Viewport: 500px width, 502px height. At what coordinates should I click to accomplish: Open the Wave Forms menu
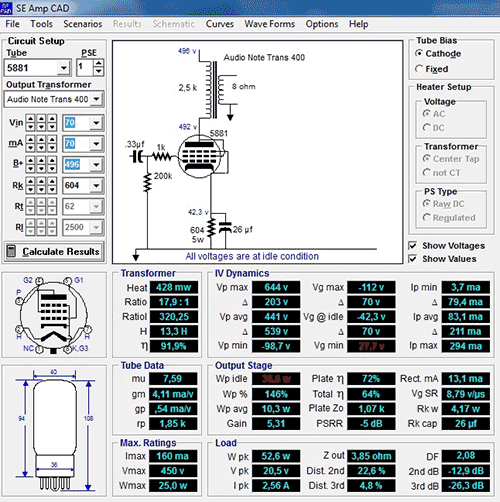pos(270,24)
